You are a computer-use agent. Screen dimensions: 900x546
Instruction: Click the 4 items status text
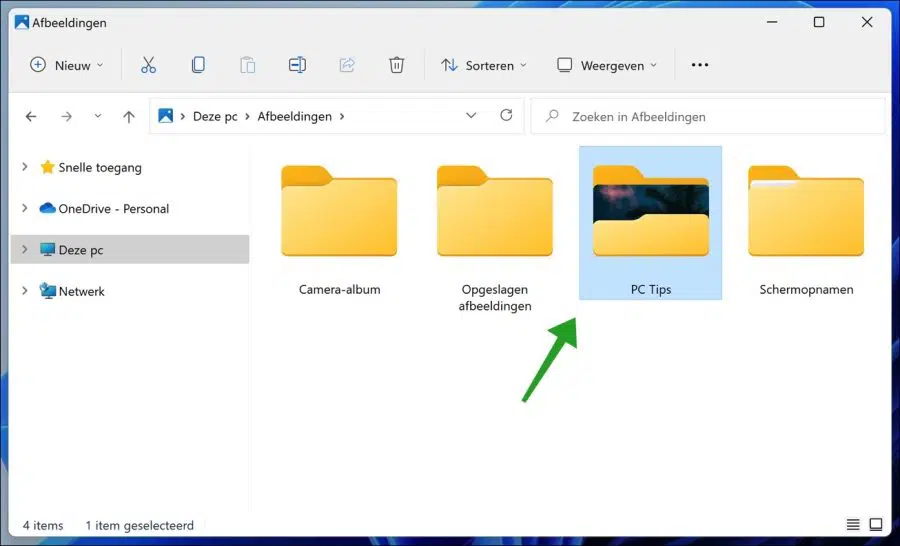tap(43, 525)
